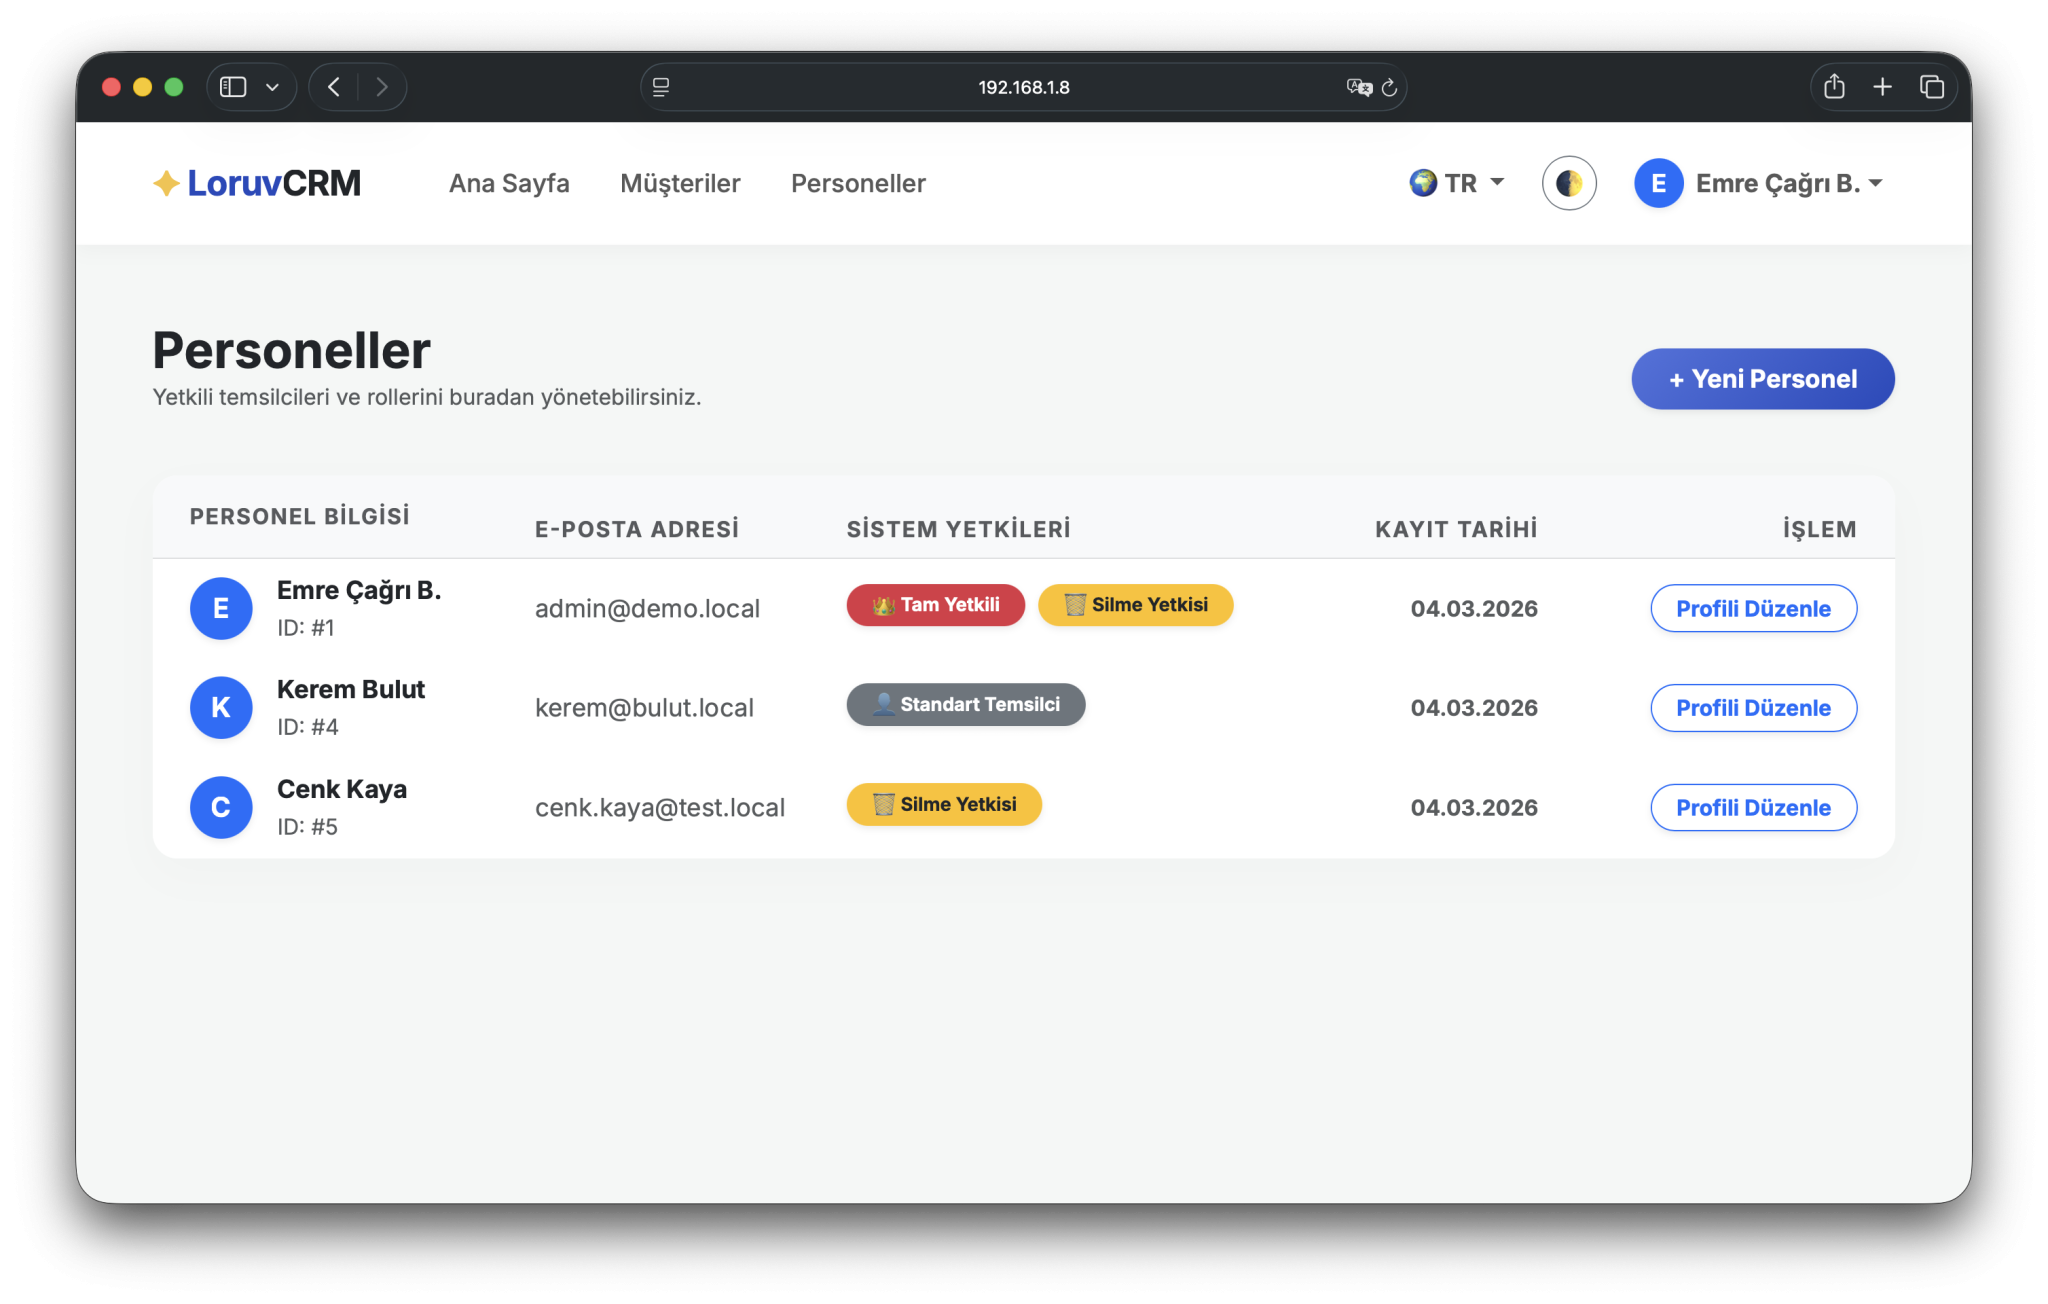Click Cenk Kaya's avatar circle

pos(221,807)
